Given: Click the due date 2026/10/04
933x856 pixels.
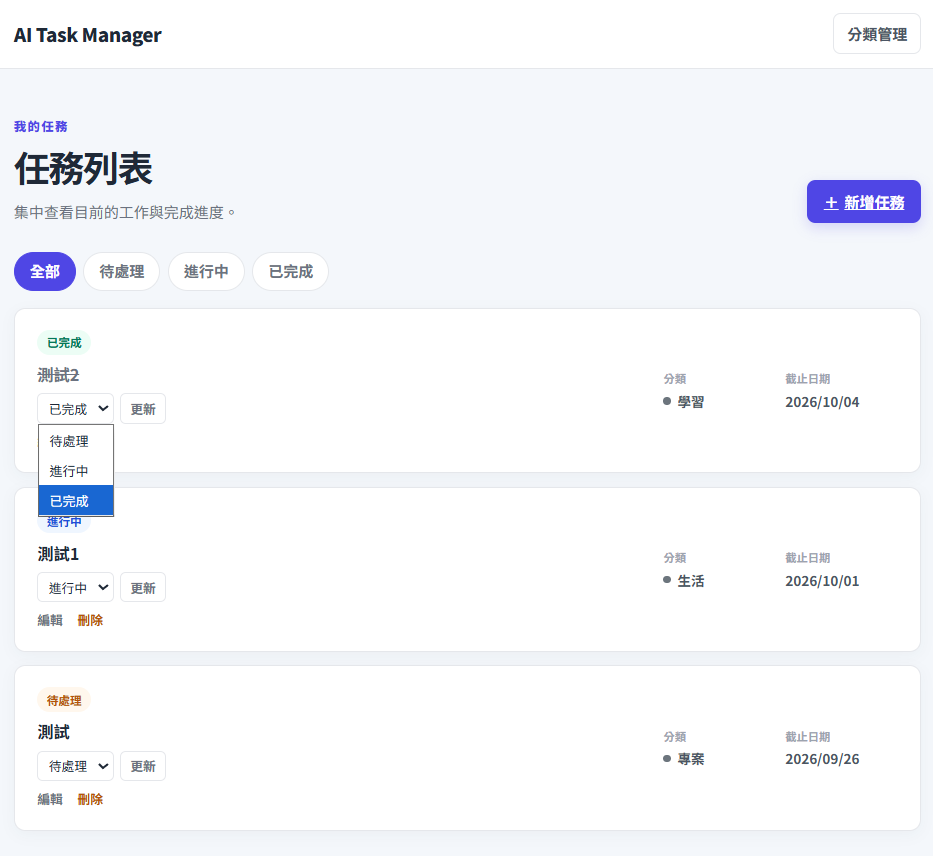Looking at the screenshot, I should 822,402.
